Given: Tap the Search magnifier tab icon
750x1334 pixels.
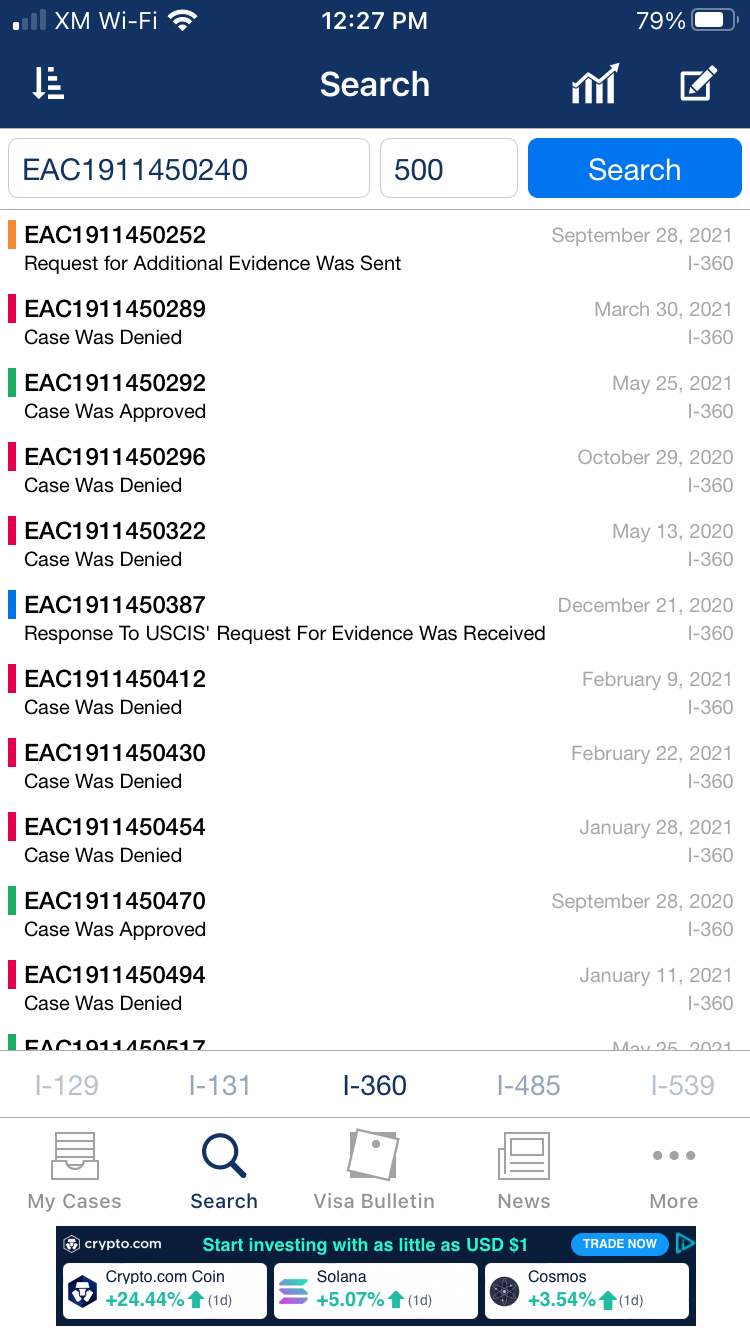Looking at the screenshot, I should [x=224, y=1156].
